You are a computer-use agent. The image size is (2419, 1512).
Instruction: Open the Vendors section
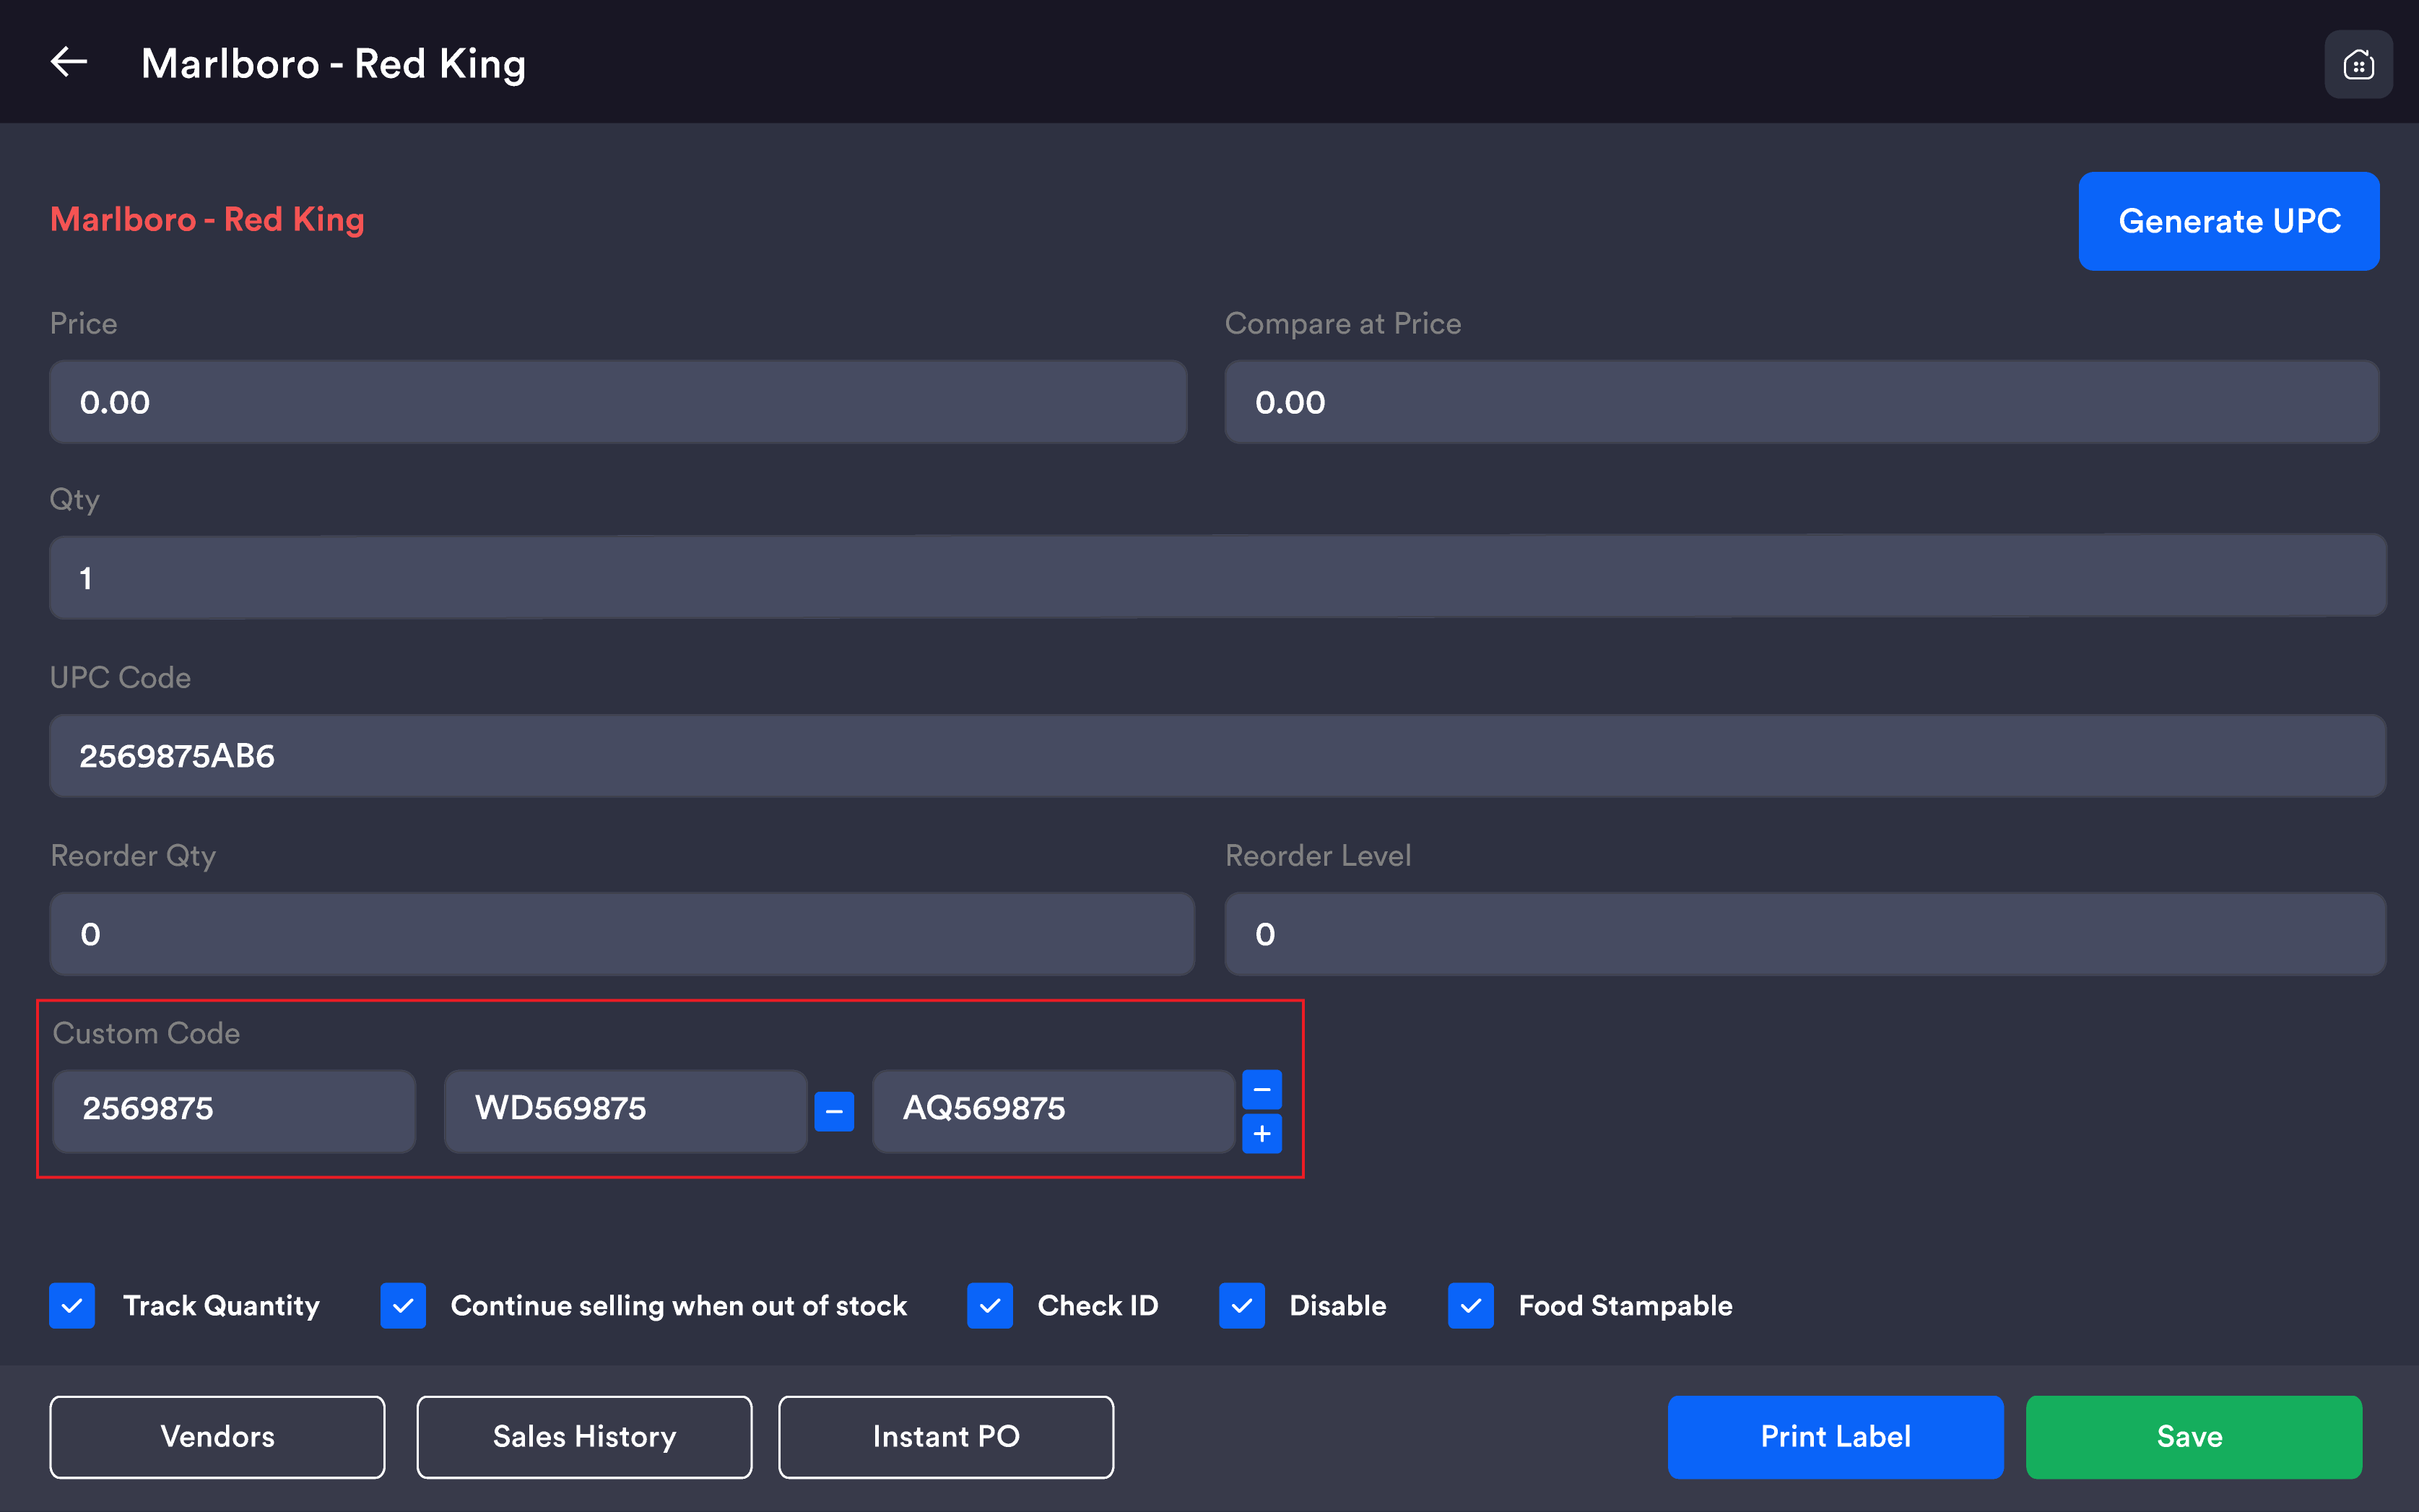click(x=217, y=1436)
